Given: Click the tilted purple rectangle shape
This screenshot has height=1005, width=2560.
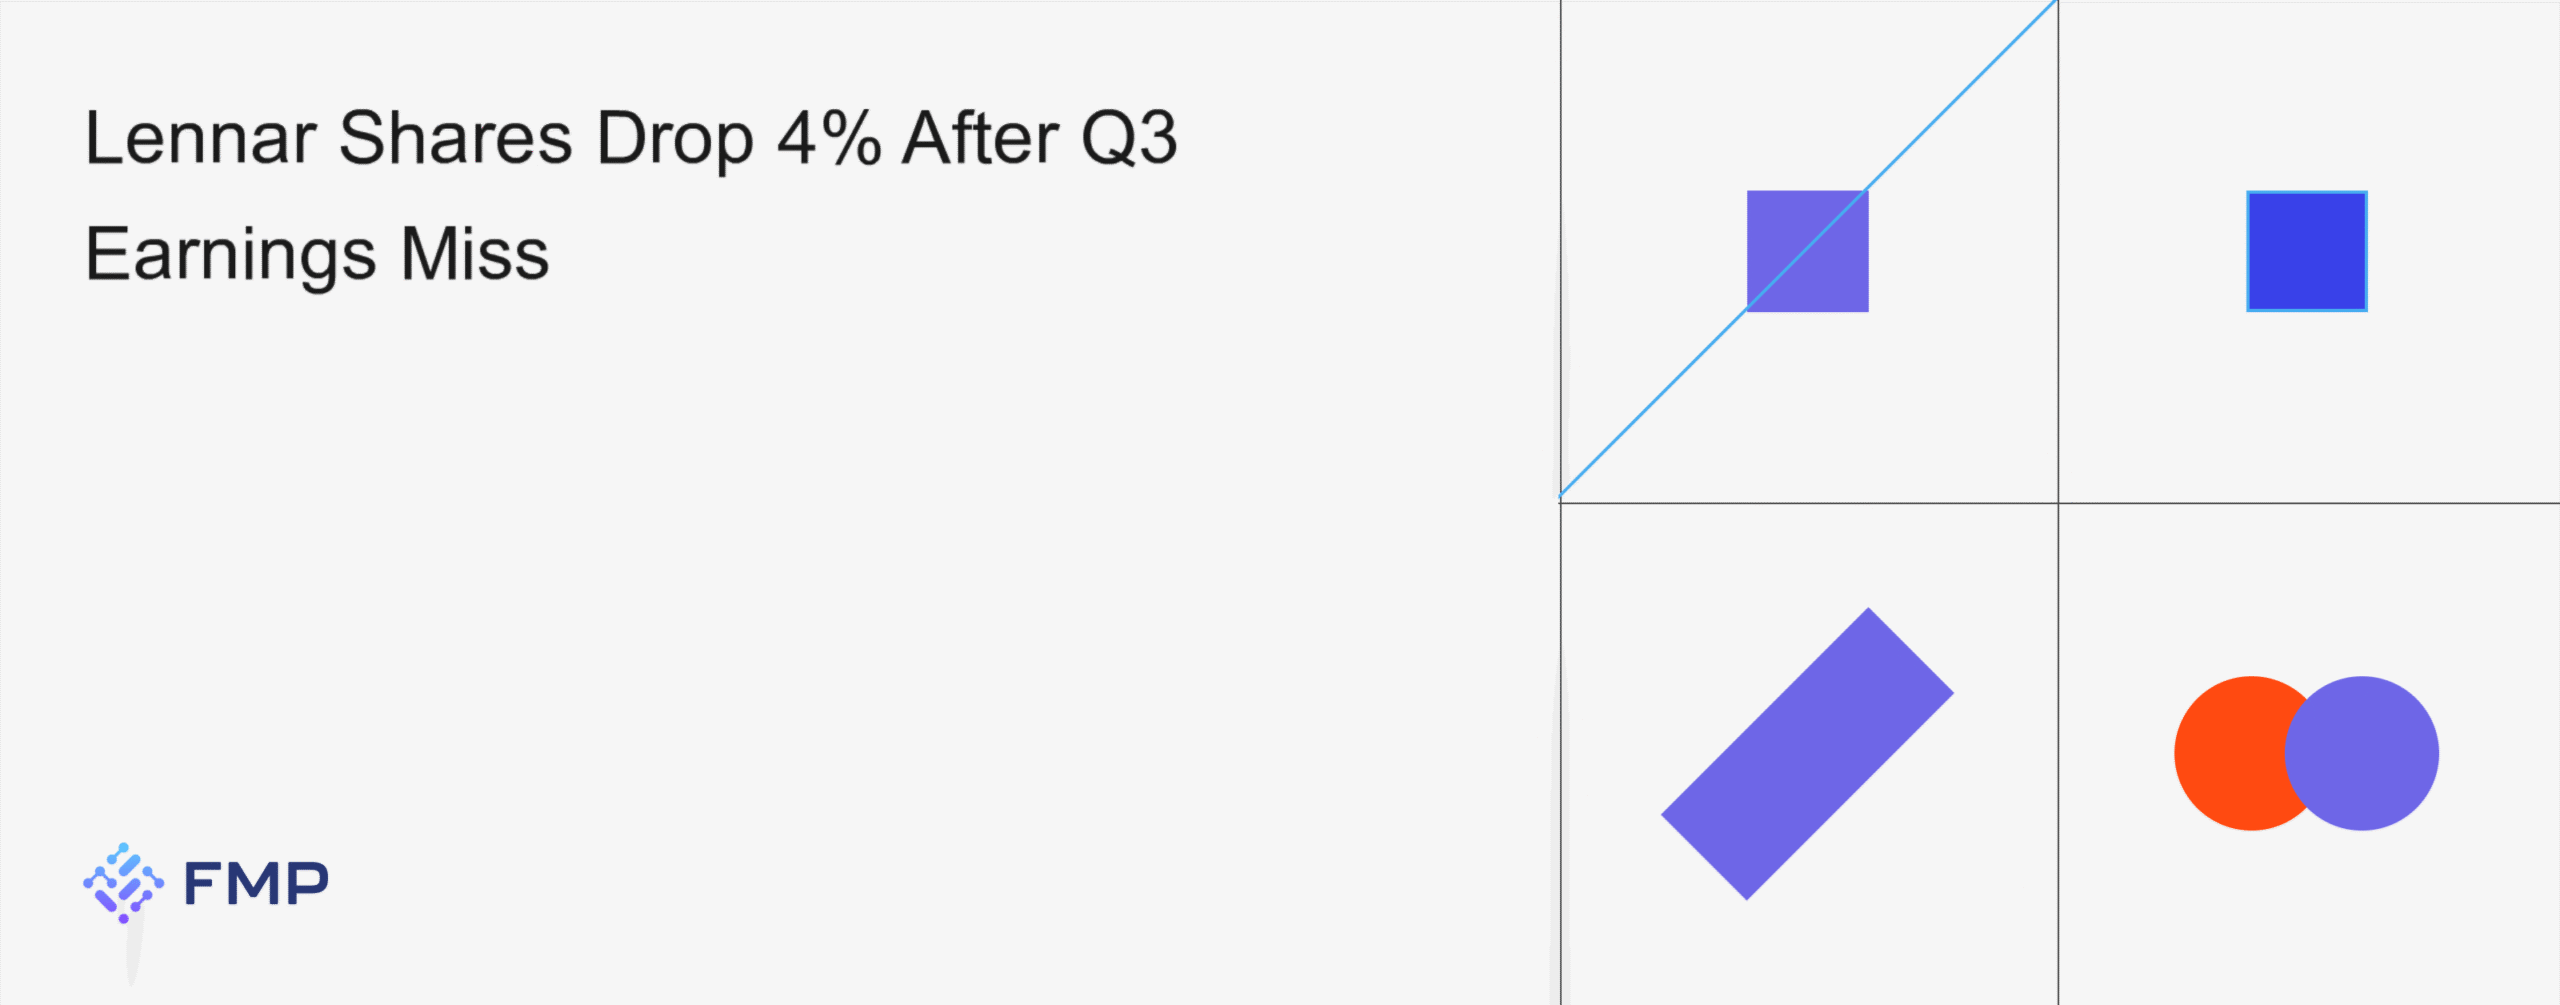Looking at the screenshot, I should (x=1807, y=753).
